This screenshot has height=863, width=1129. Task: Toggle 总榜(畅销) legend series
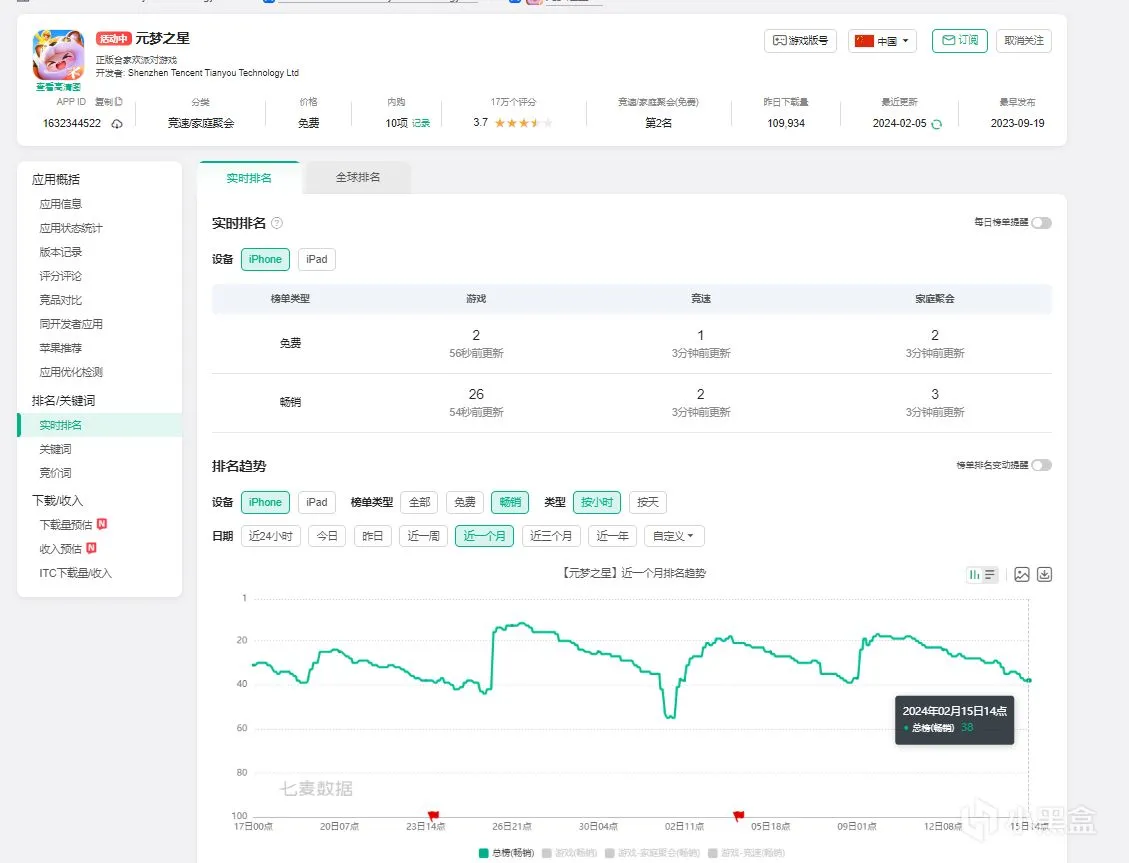tap(506, 853)
